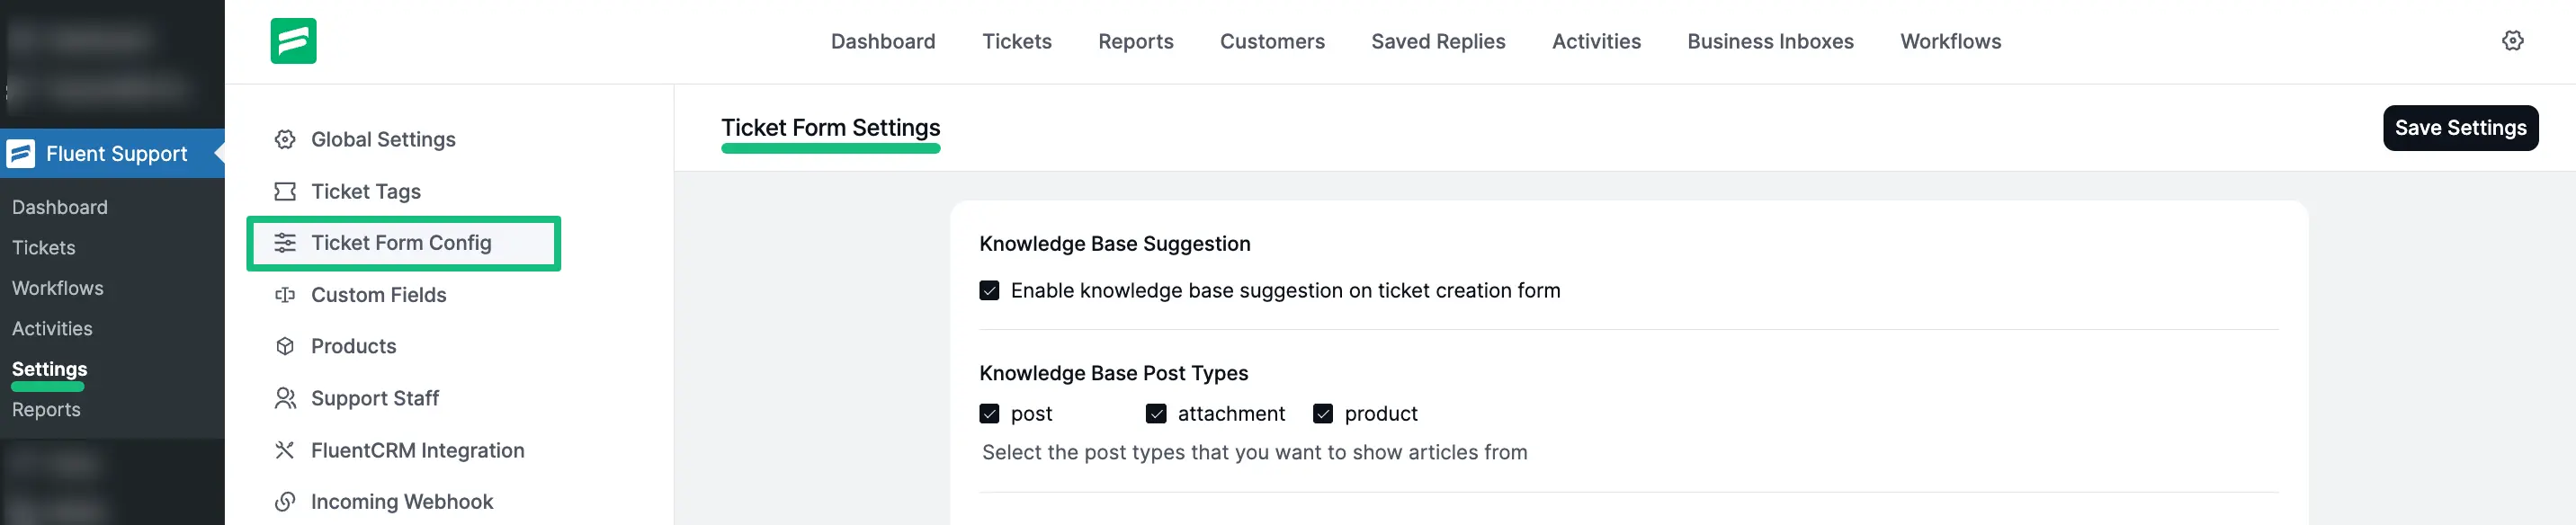Open Workflows in WordPress sidebar

(x=57, y=288)
